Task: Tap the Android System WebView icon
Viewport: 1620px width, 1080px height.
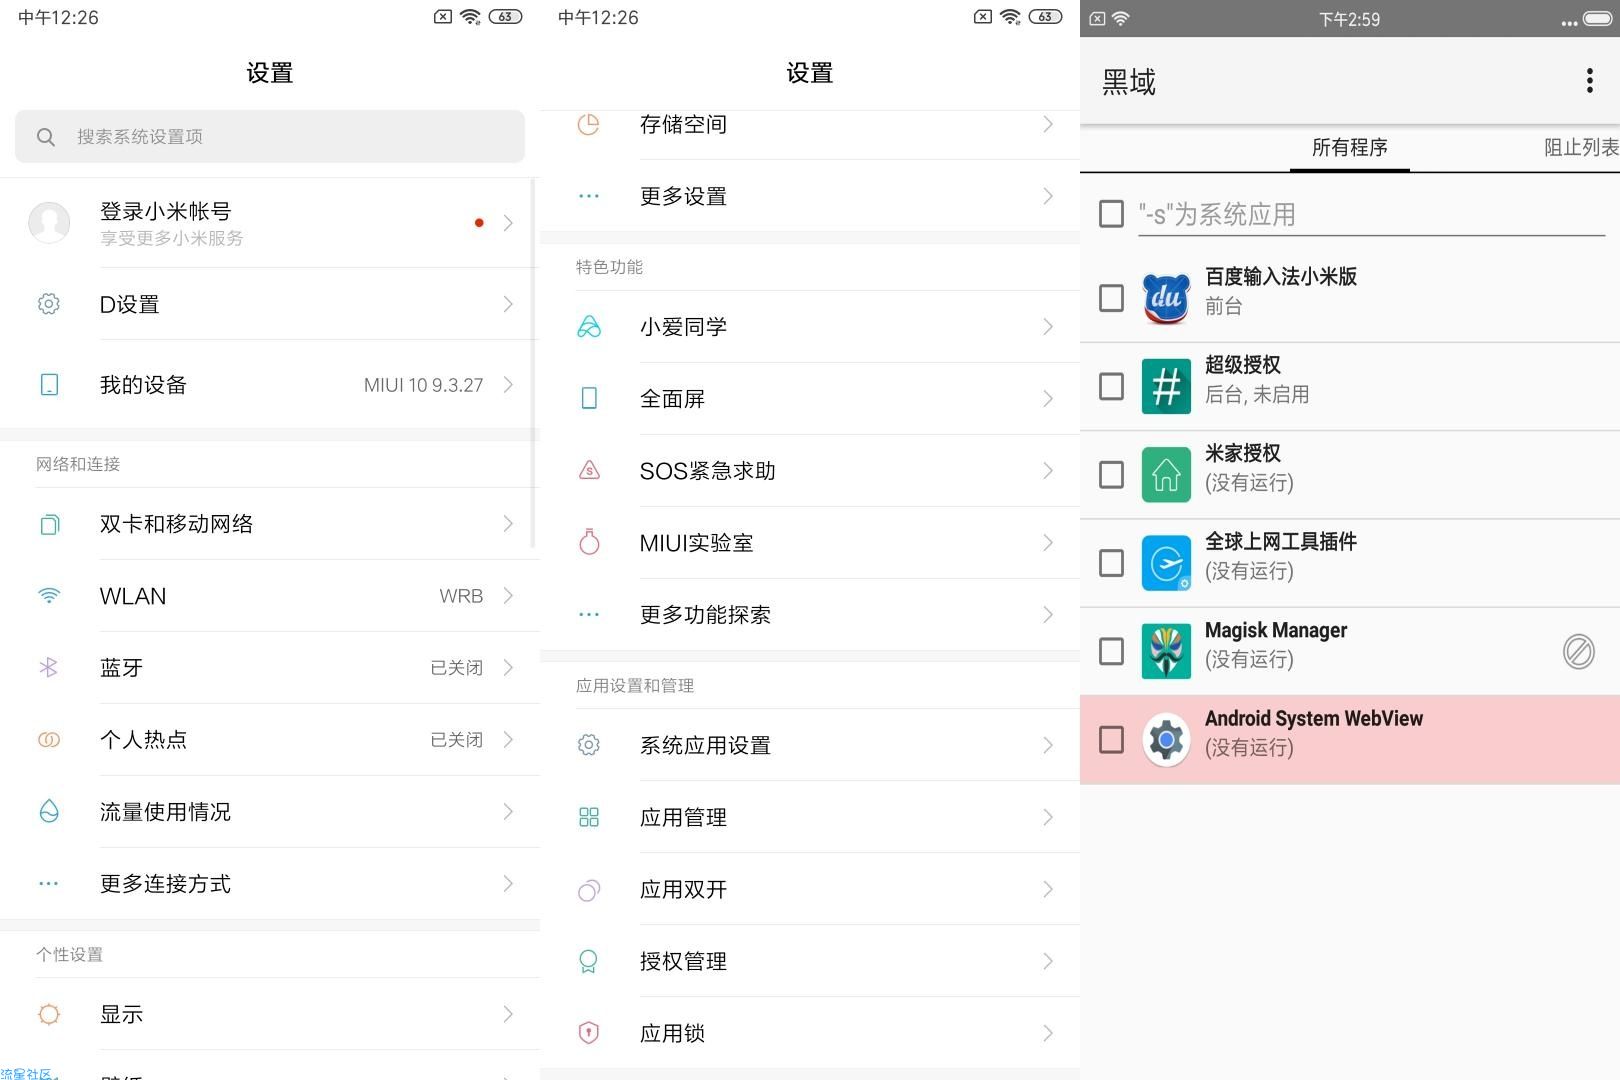Action: [x=1166, y=739]
